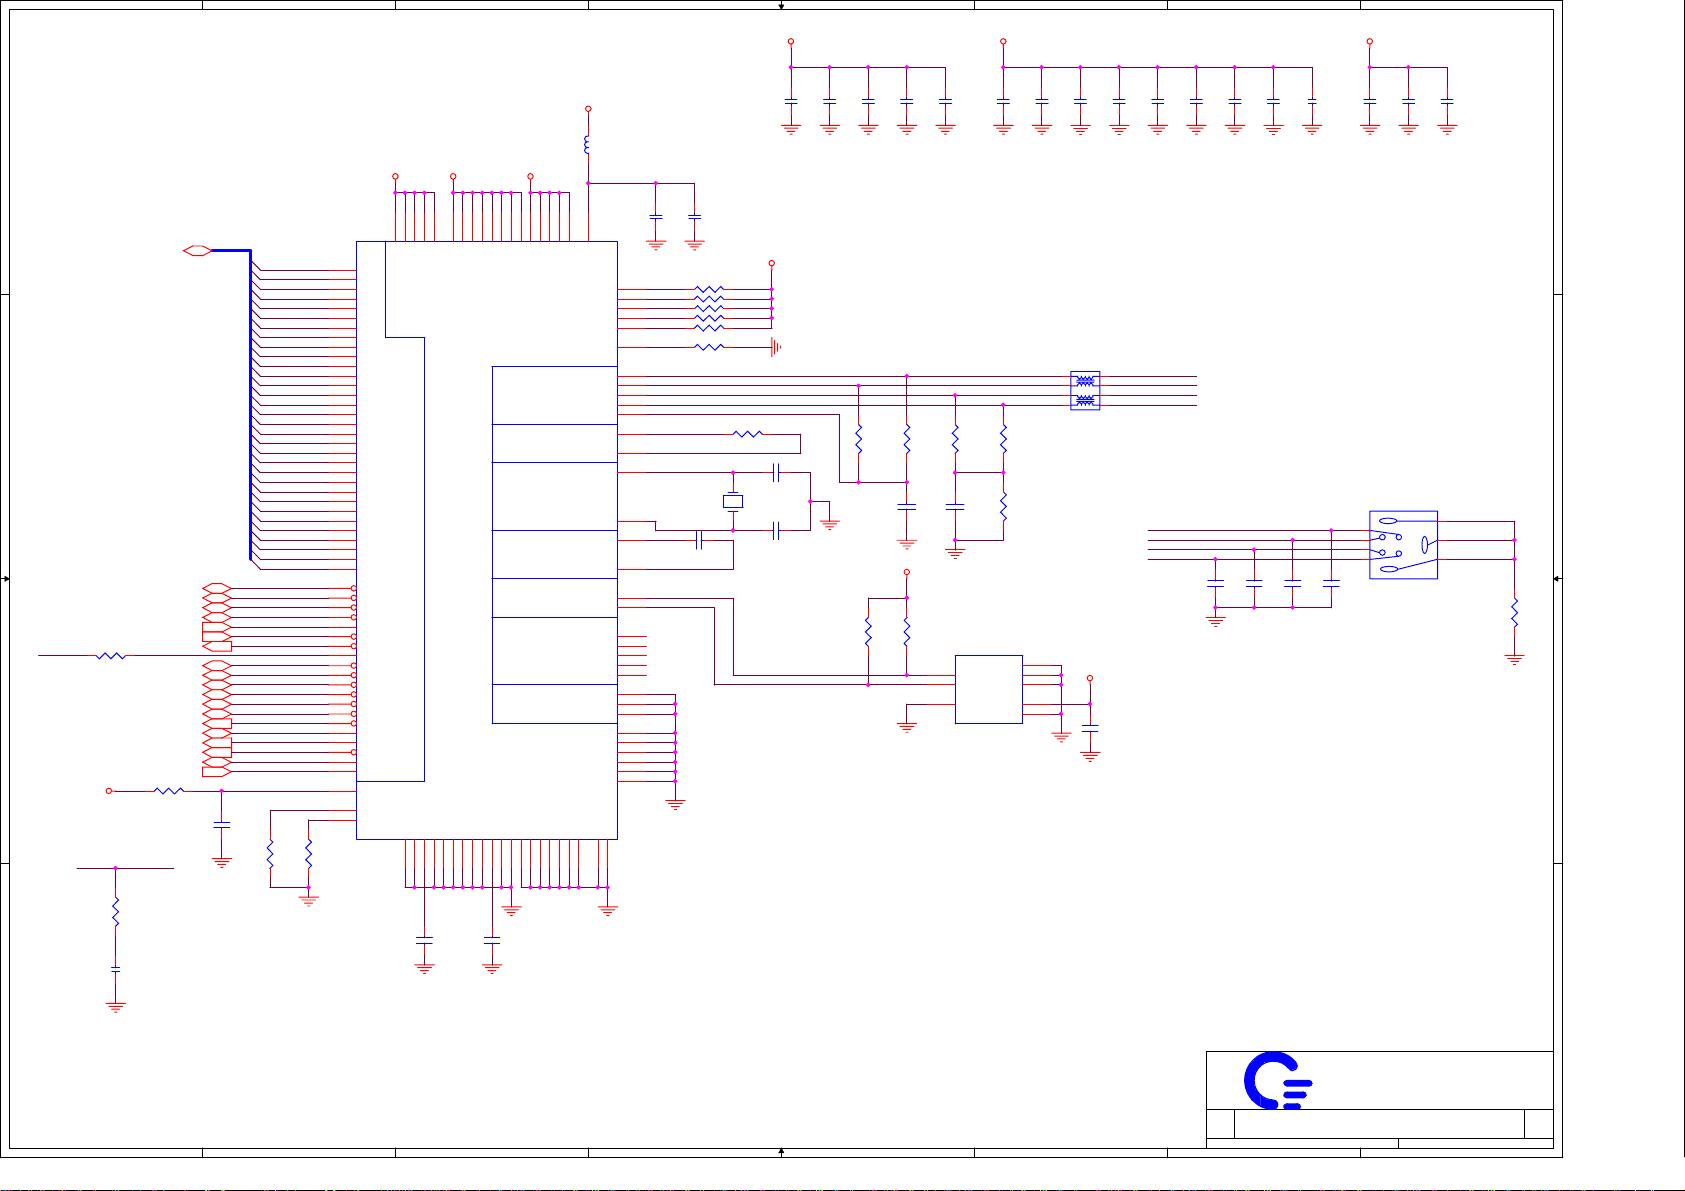
Task: Select the far-right resistor above ground
Action: [x=1515, y=613]
